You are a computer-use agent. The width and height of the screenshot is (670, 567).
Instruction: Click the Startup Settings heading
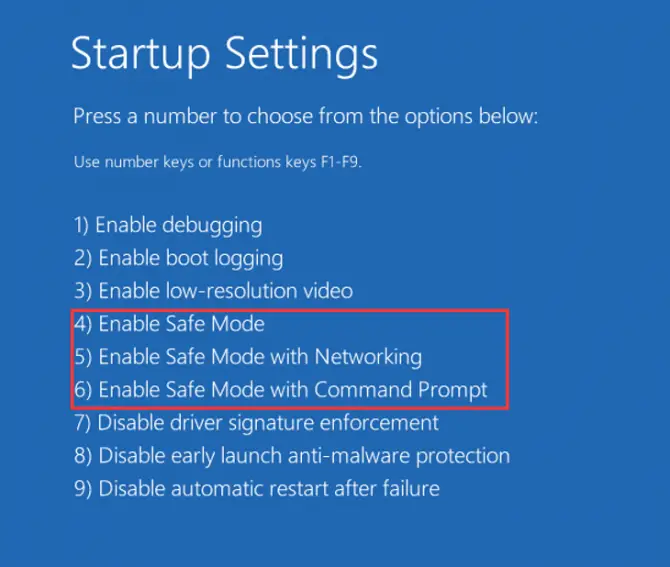point(225,54)
